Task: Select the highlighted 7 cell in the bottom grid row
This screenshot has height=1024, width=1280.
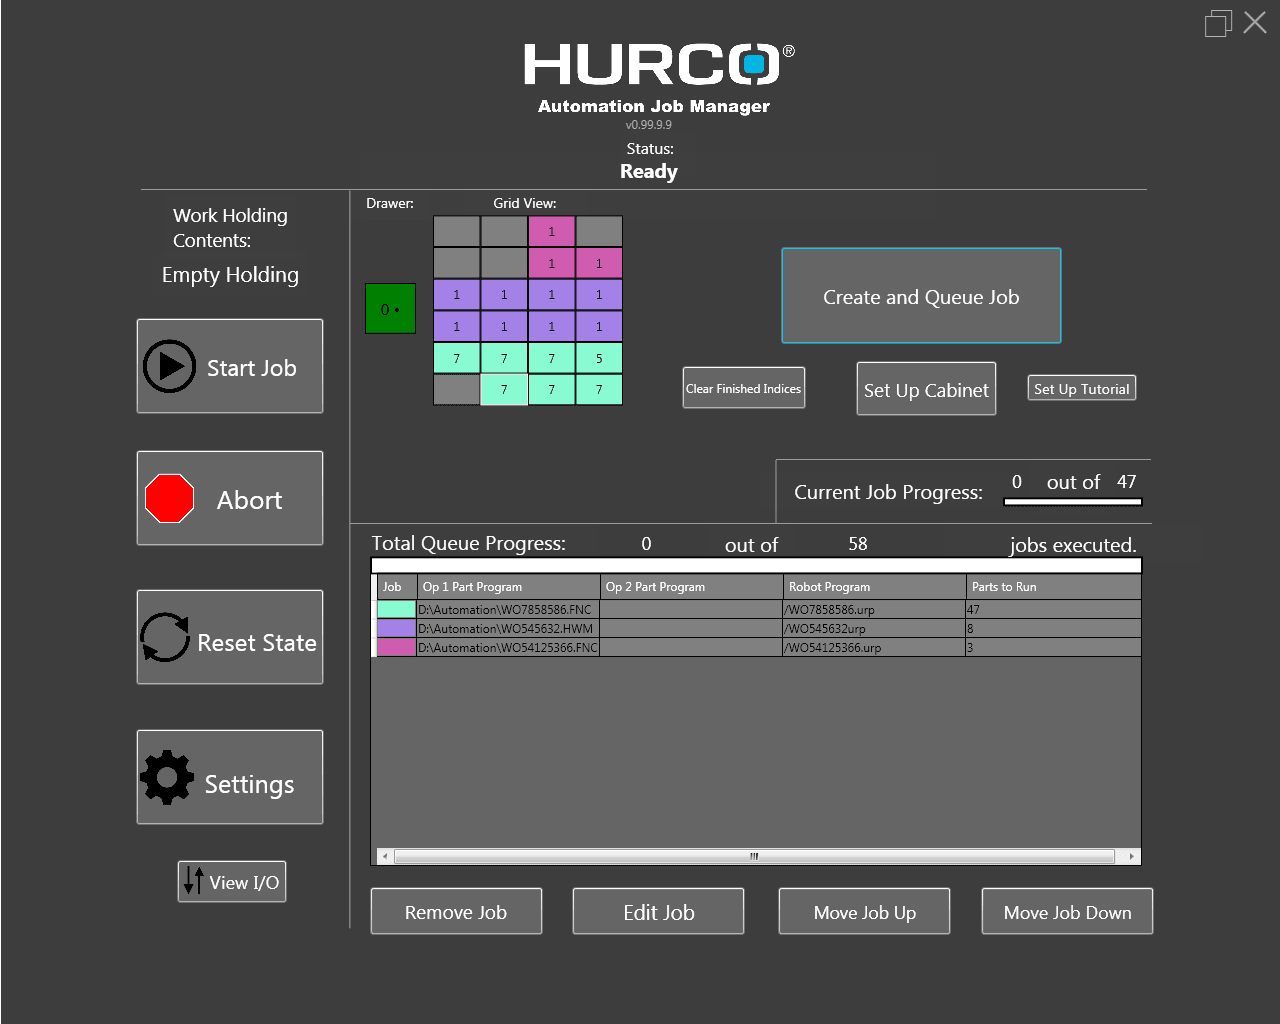Action: click(x=504, y=389)
